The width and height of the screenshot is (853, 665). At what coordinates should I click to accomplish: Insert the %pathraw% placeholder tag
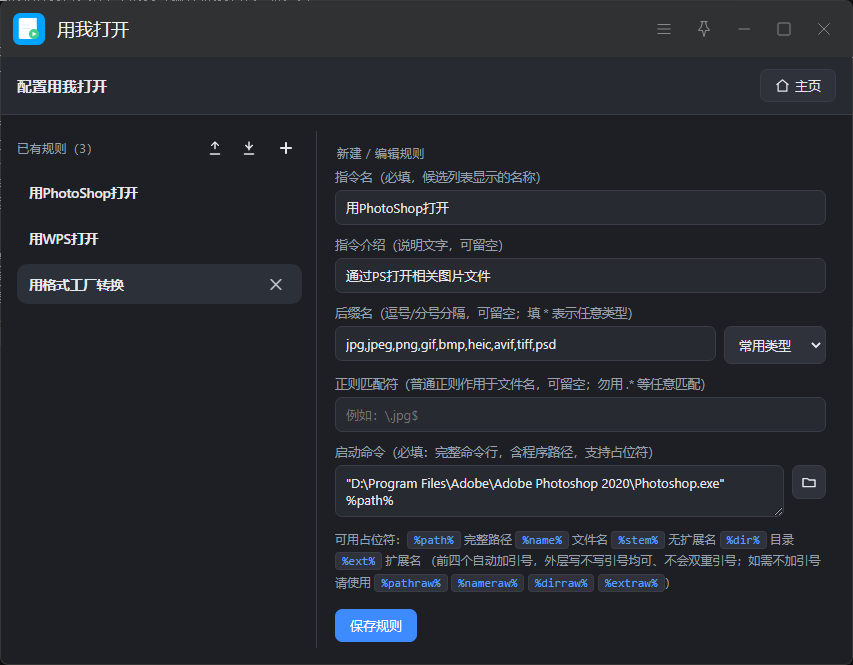click(411, 583)
